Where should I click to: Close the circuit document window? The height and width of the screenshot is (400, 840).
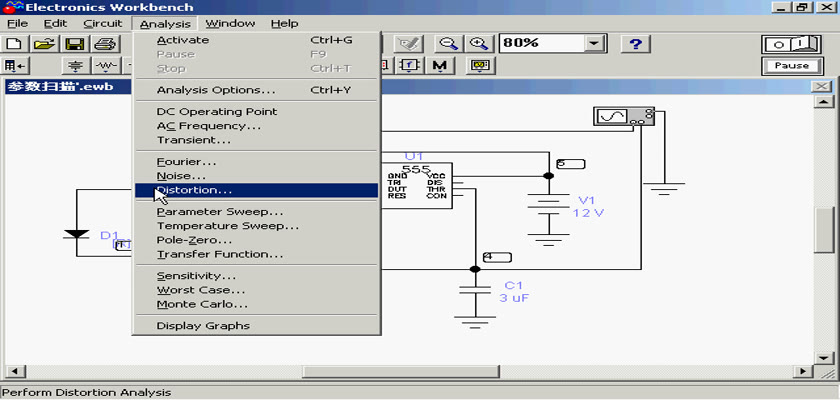821,86
